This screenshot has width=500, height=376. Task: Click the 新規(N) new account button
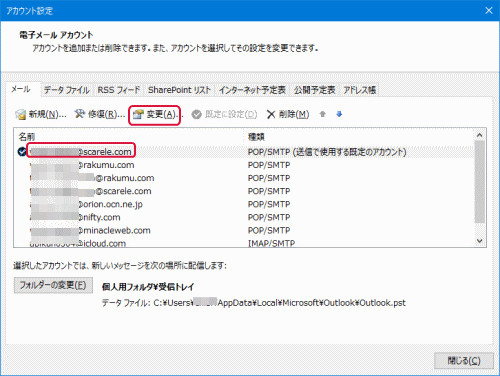(41, 114)
